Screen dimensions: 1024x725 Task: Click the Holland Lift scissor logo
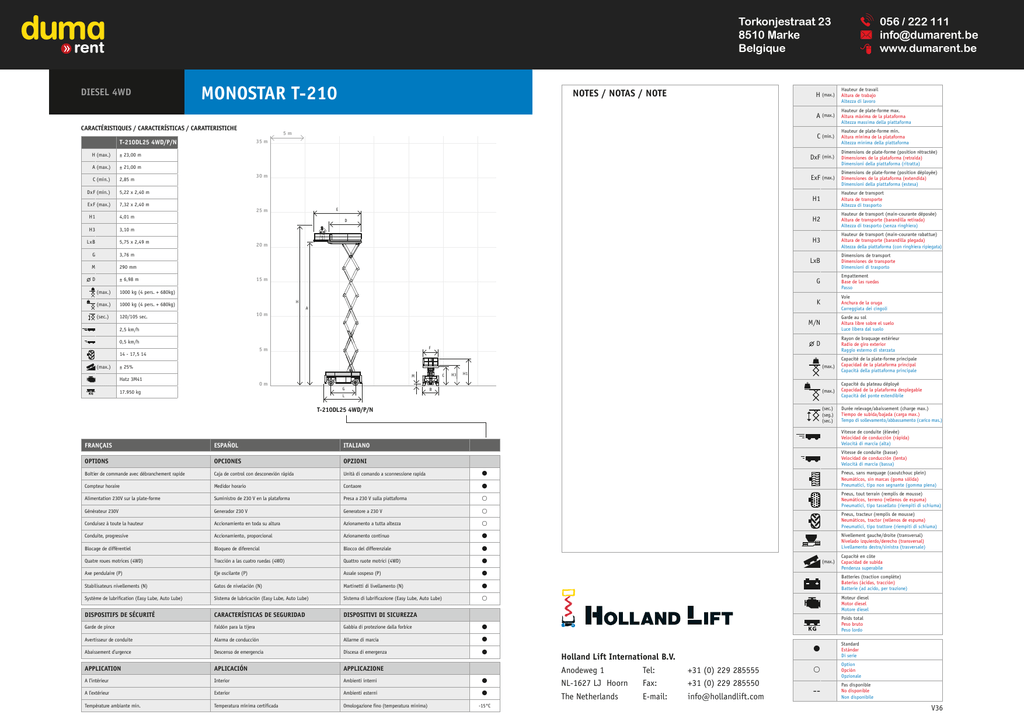point(568,608)
